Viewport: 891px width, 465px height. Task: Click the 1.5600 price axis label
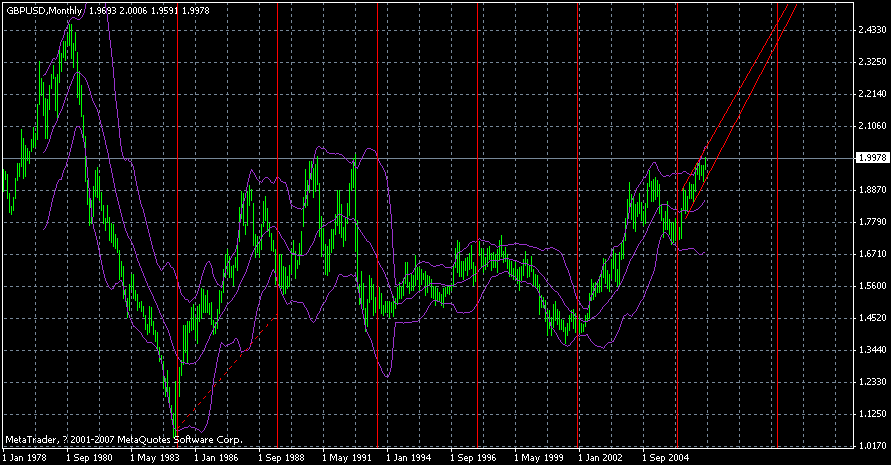pyautogui.click(x=873, y=285)
